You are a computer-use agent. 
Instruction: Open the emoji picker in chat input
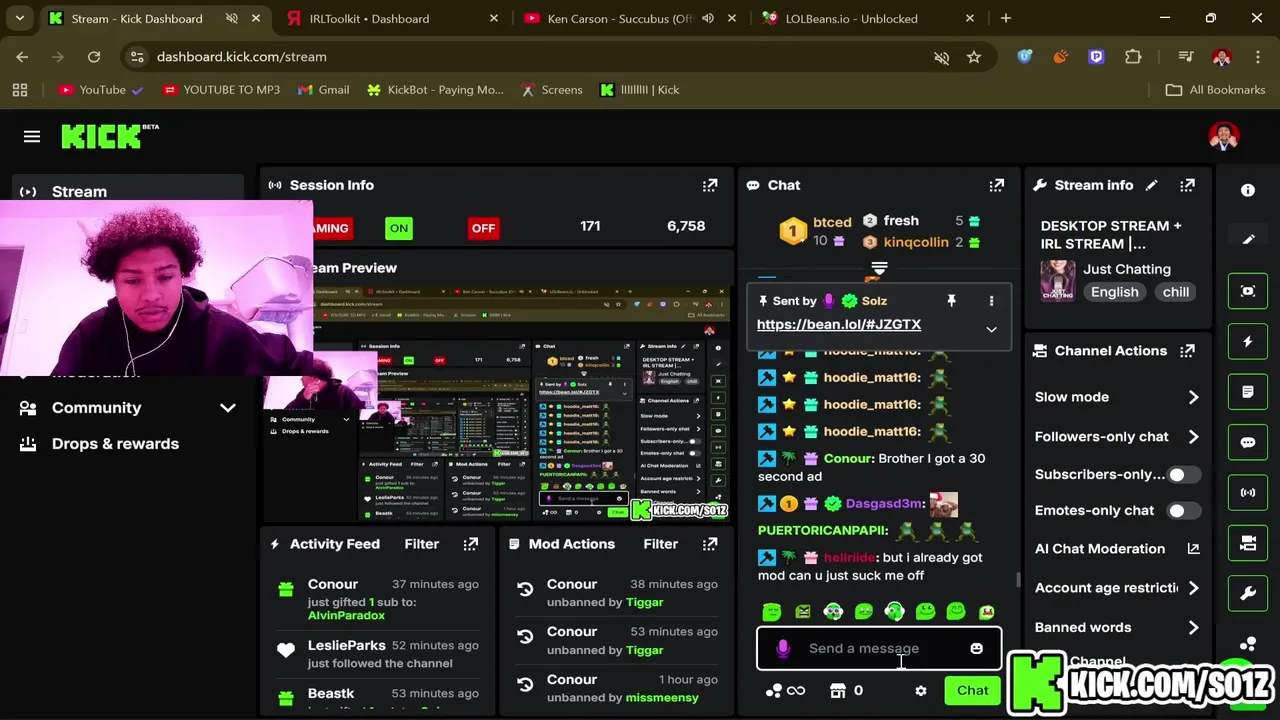tap(977, 649)
